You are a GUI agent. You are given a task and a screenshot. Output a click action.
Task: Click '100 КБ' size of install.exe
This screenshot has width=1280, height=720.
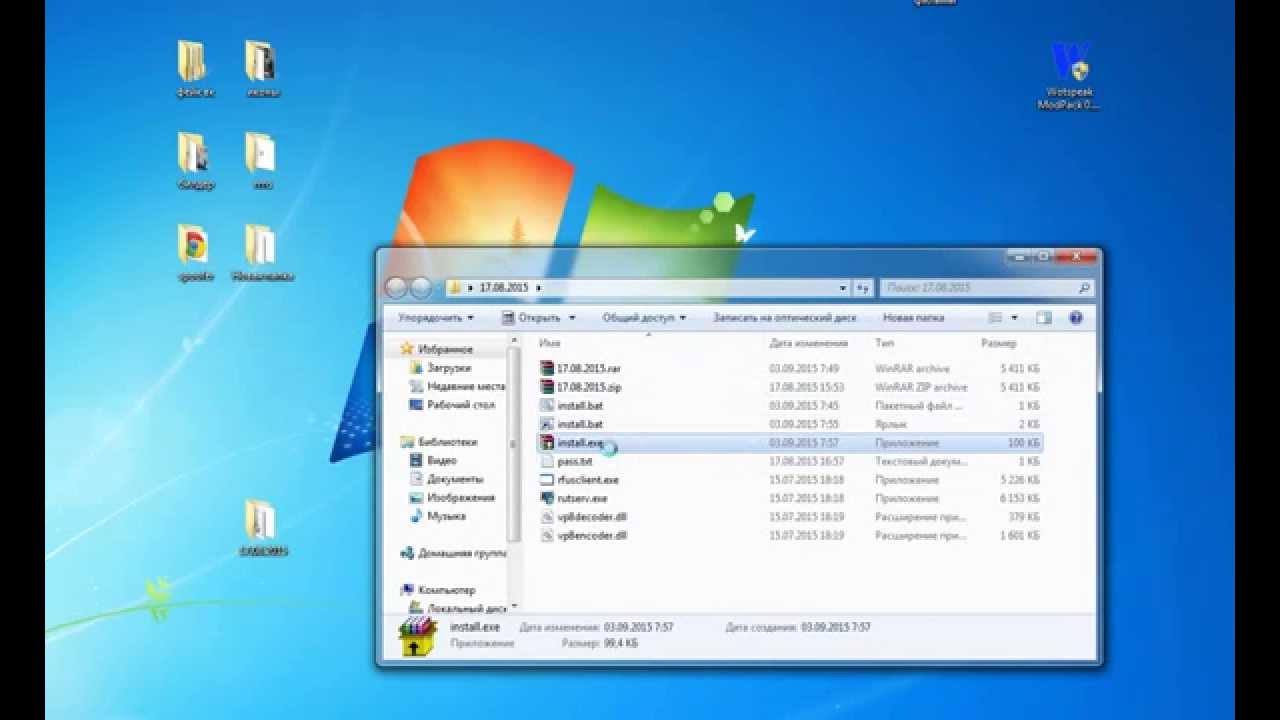pos(1023,442)
